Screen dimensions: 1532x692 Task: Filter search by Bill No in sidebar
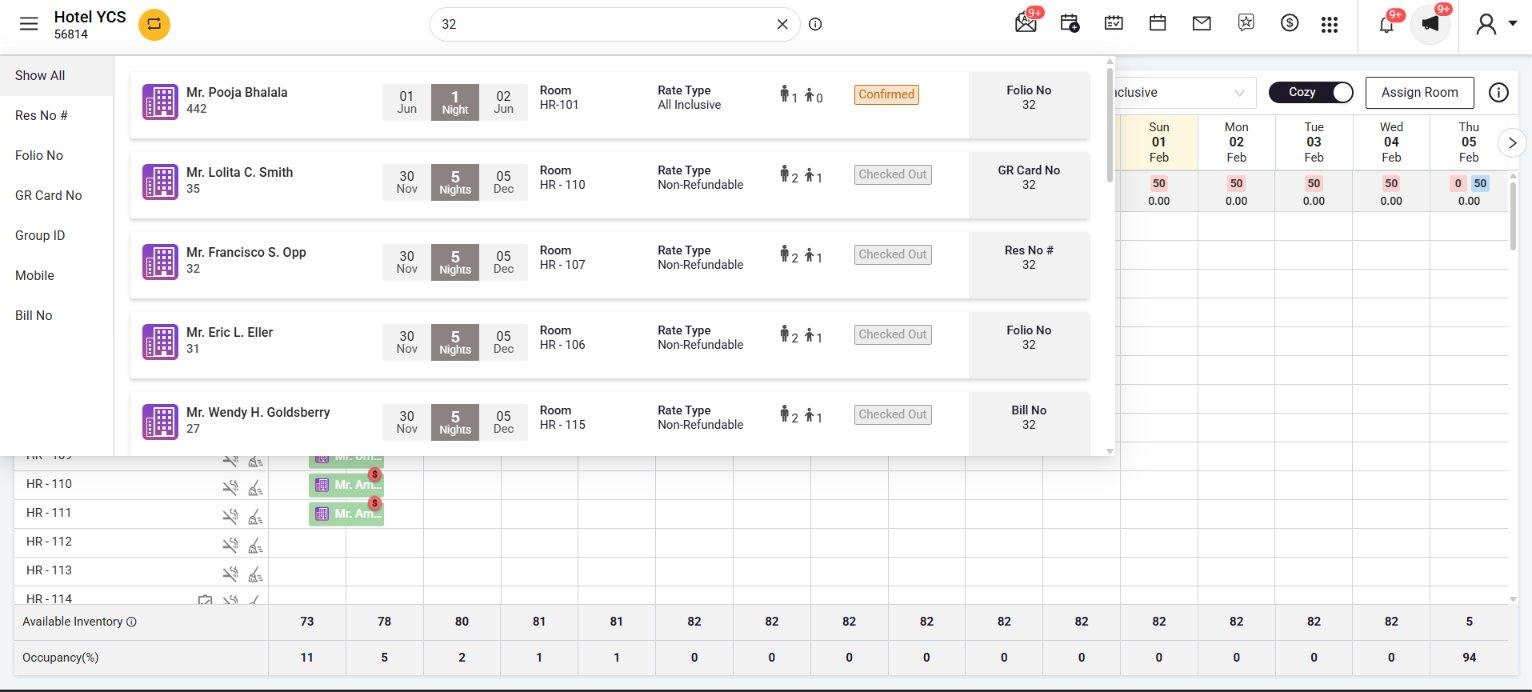(57, 315)
